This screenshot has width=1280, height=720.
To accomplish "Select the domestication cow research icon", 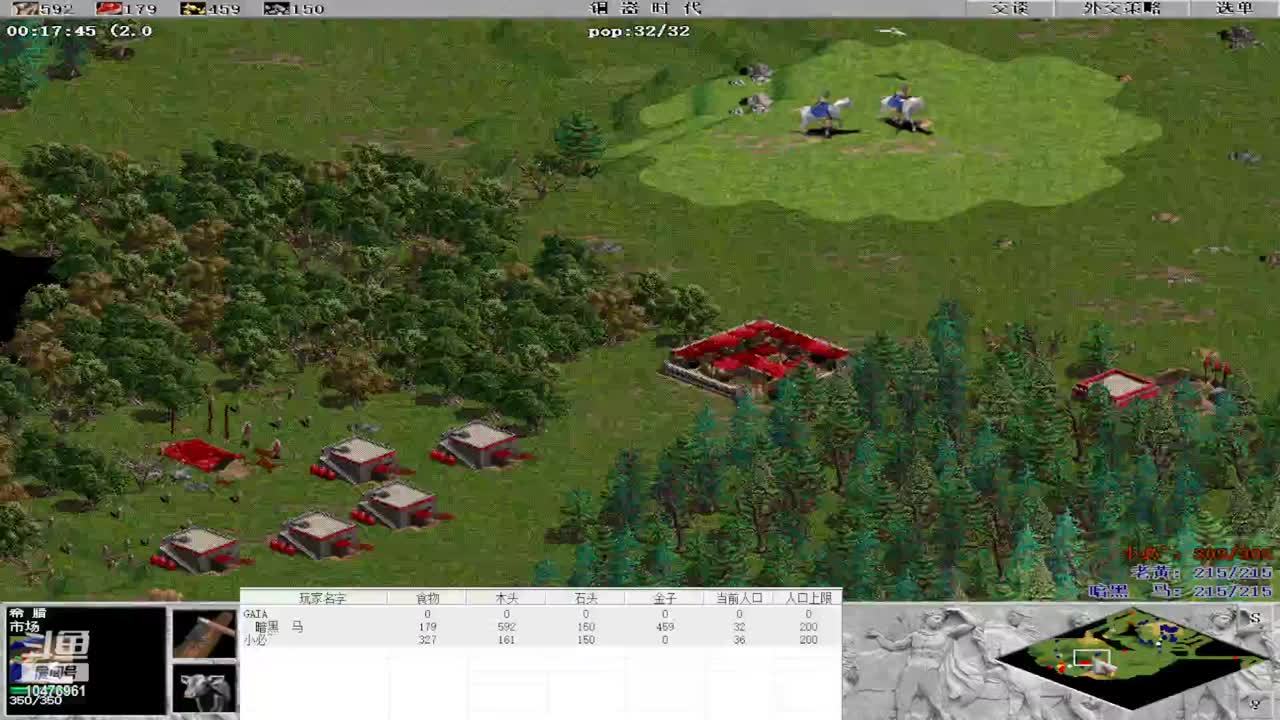I will click(204, 689).
